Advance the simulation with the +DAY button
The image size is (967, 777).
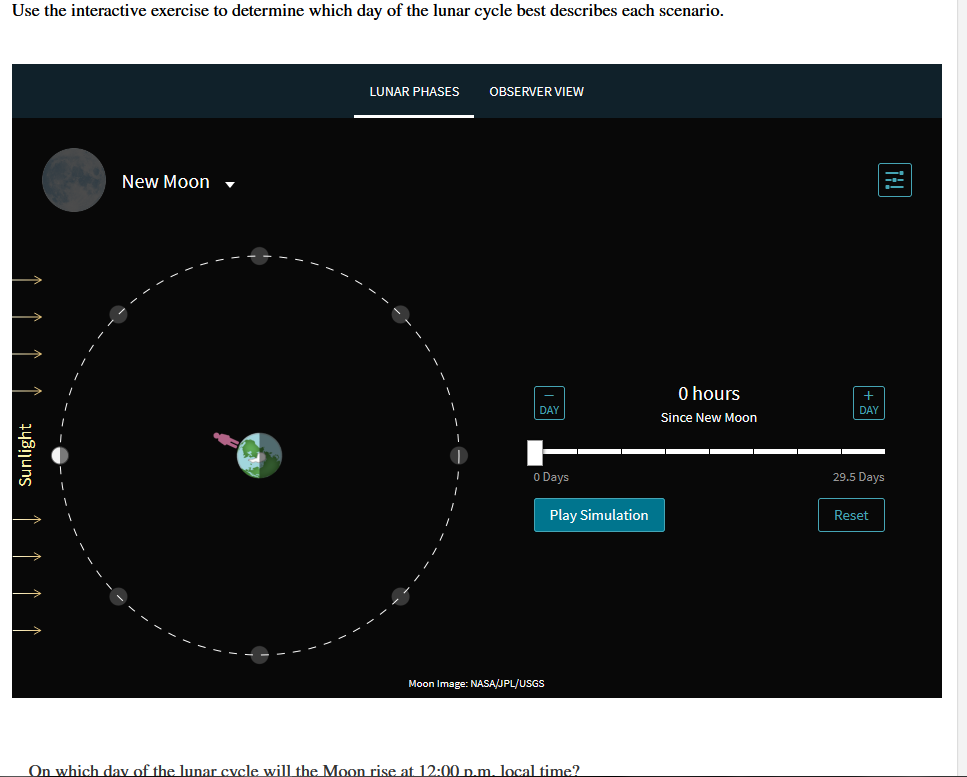(x=868, y=402)
